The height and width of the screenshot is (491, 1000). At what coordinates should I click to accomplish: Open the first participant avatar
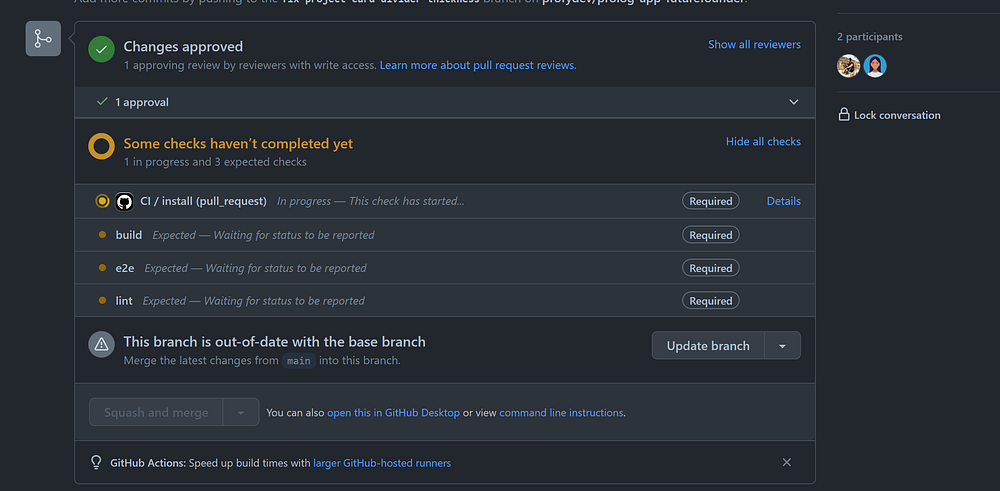pyautogui.click(x=849, y=66)
